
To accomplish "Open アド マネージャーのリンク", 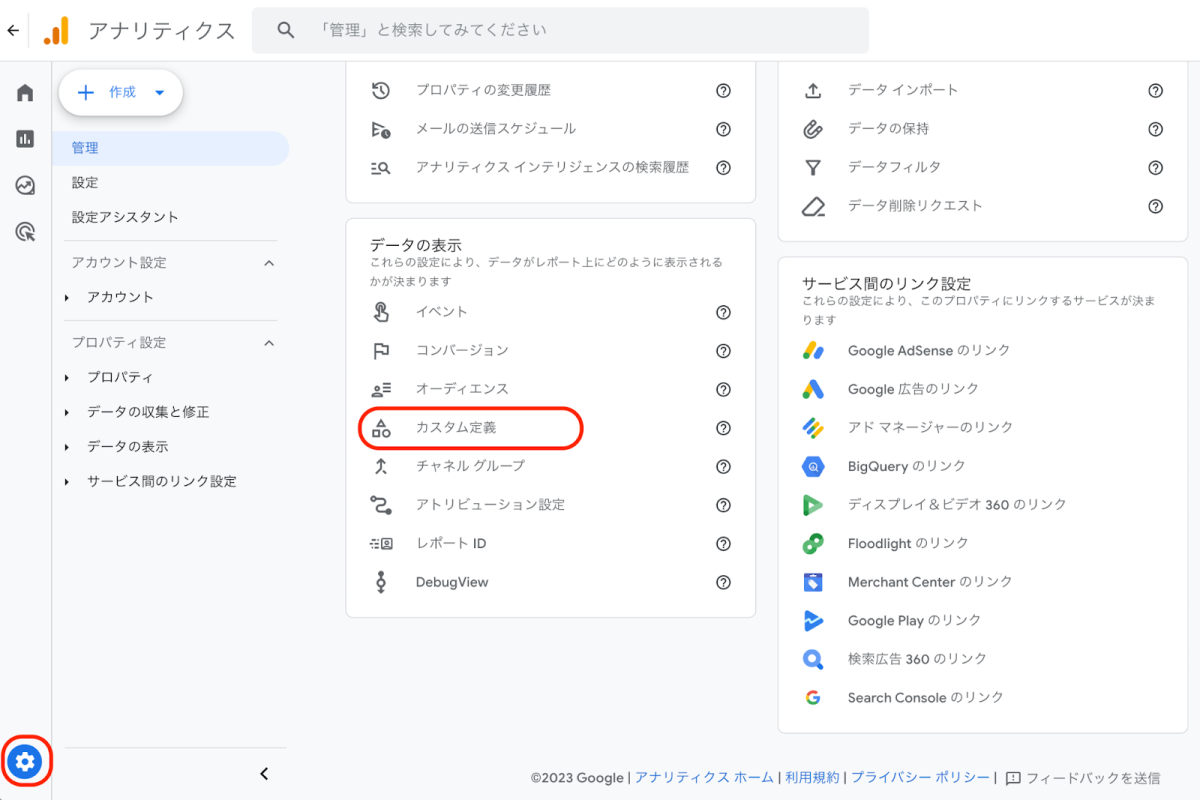I will click(930, 428).
